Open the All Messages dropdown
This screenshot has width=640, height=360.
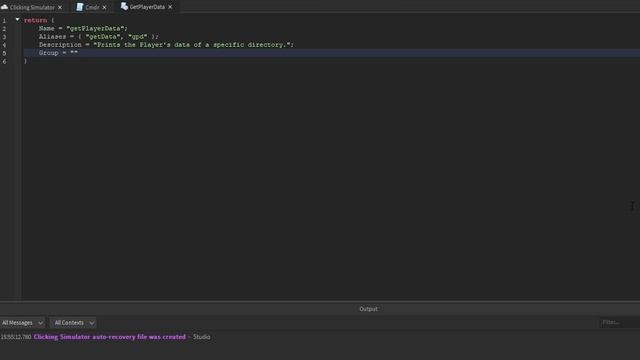pos(22,323)
